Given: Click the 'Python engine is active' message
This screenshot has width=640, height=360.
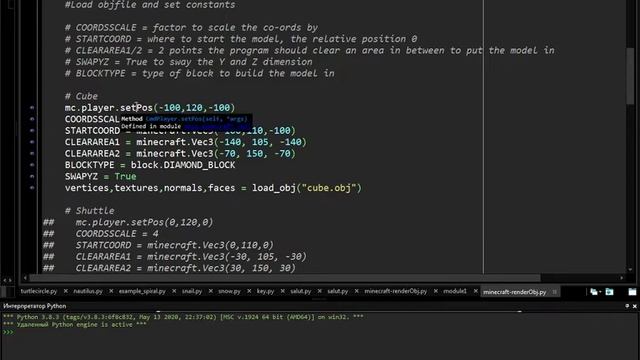Looking at the screenshot, I should point(74,325).
